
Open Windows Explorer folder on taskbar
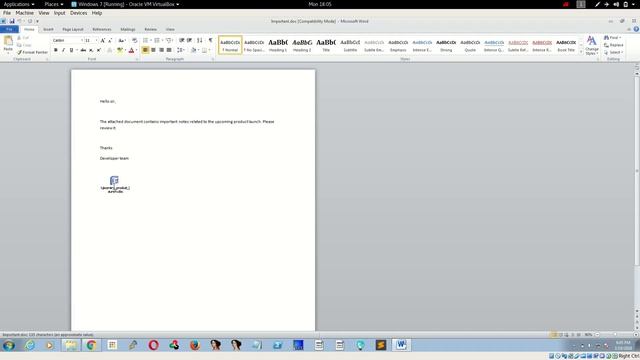tap(70, 345)
